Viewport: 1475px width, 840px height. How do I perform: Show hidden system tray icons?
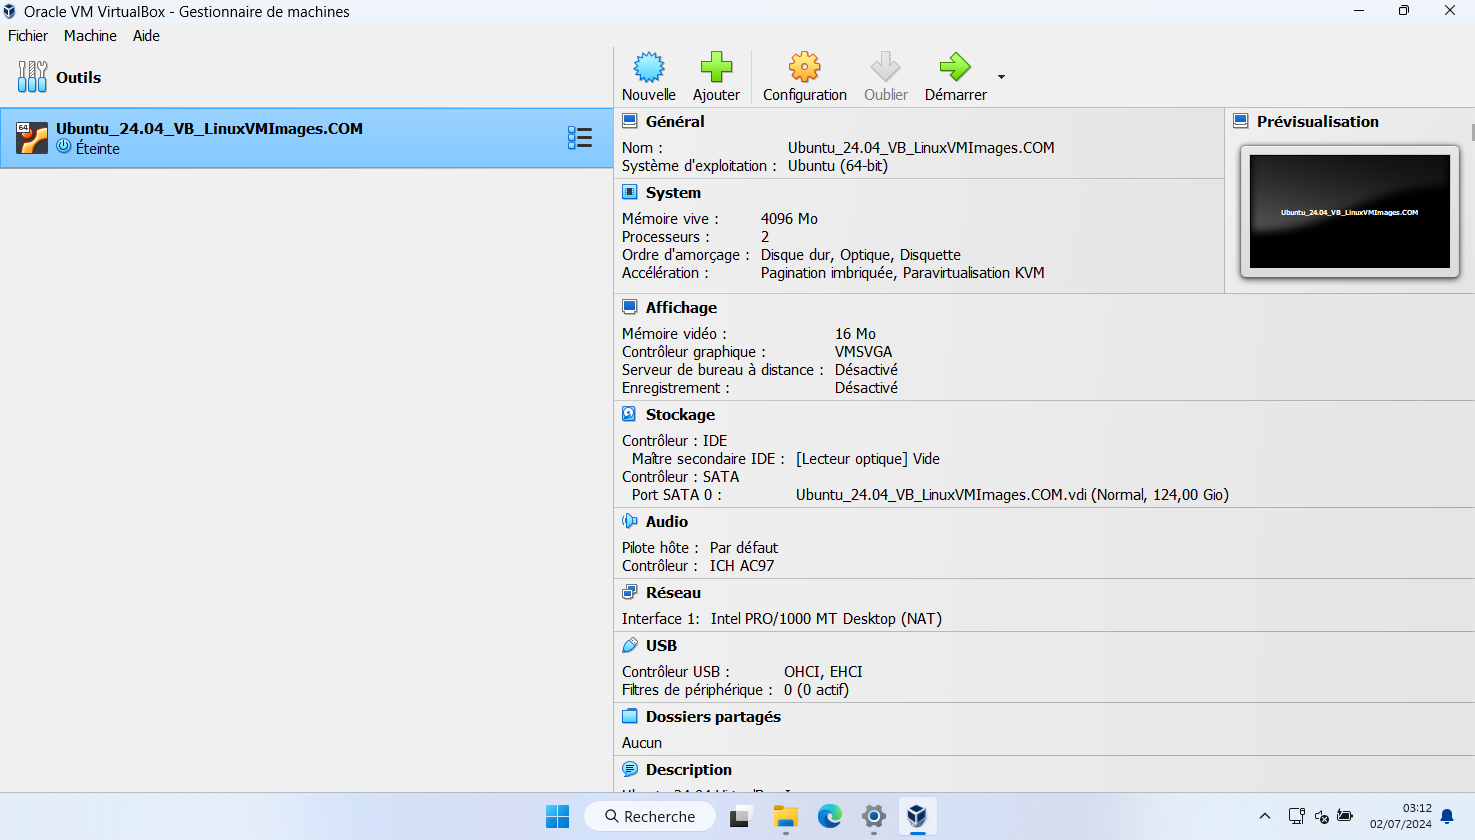coord(1265,816)
